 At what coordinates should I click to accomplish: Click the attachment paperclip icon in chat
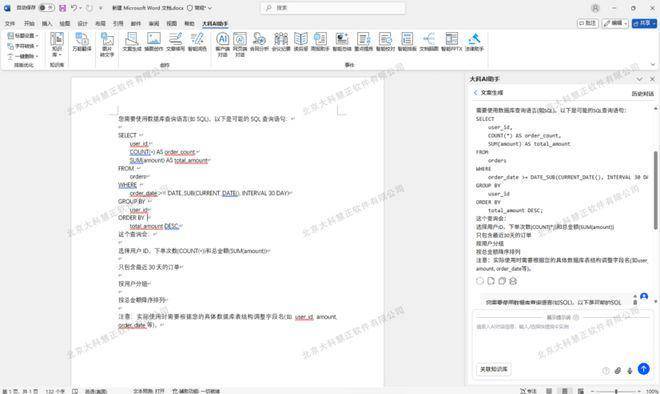(x=617, y=370)
